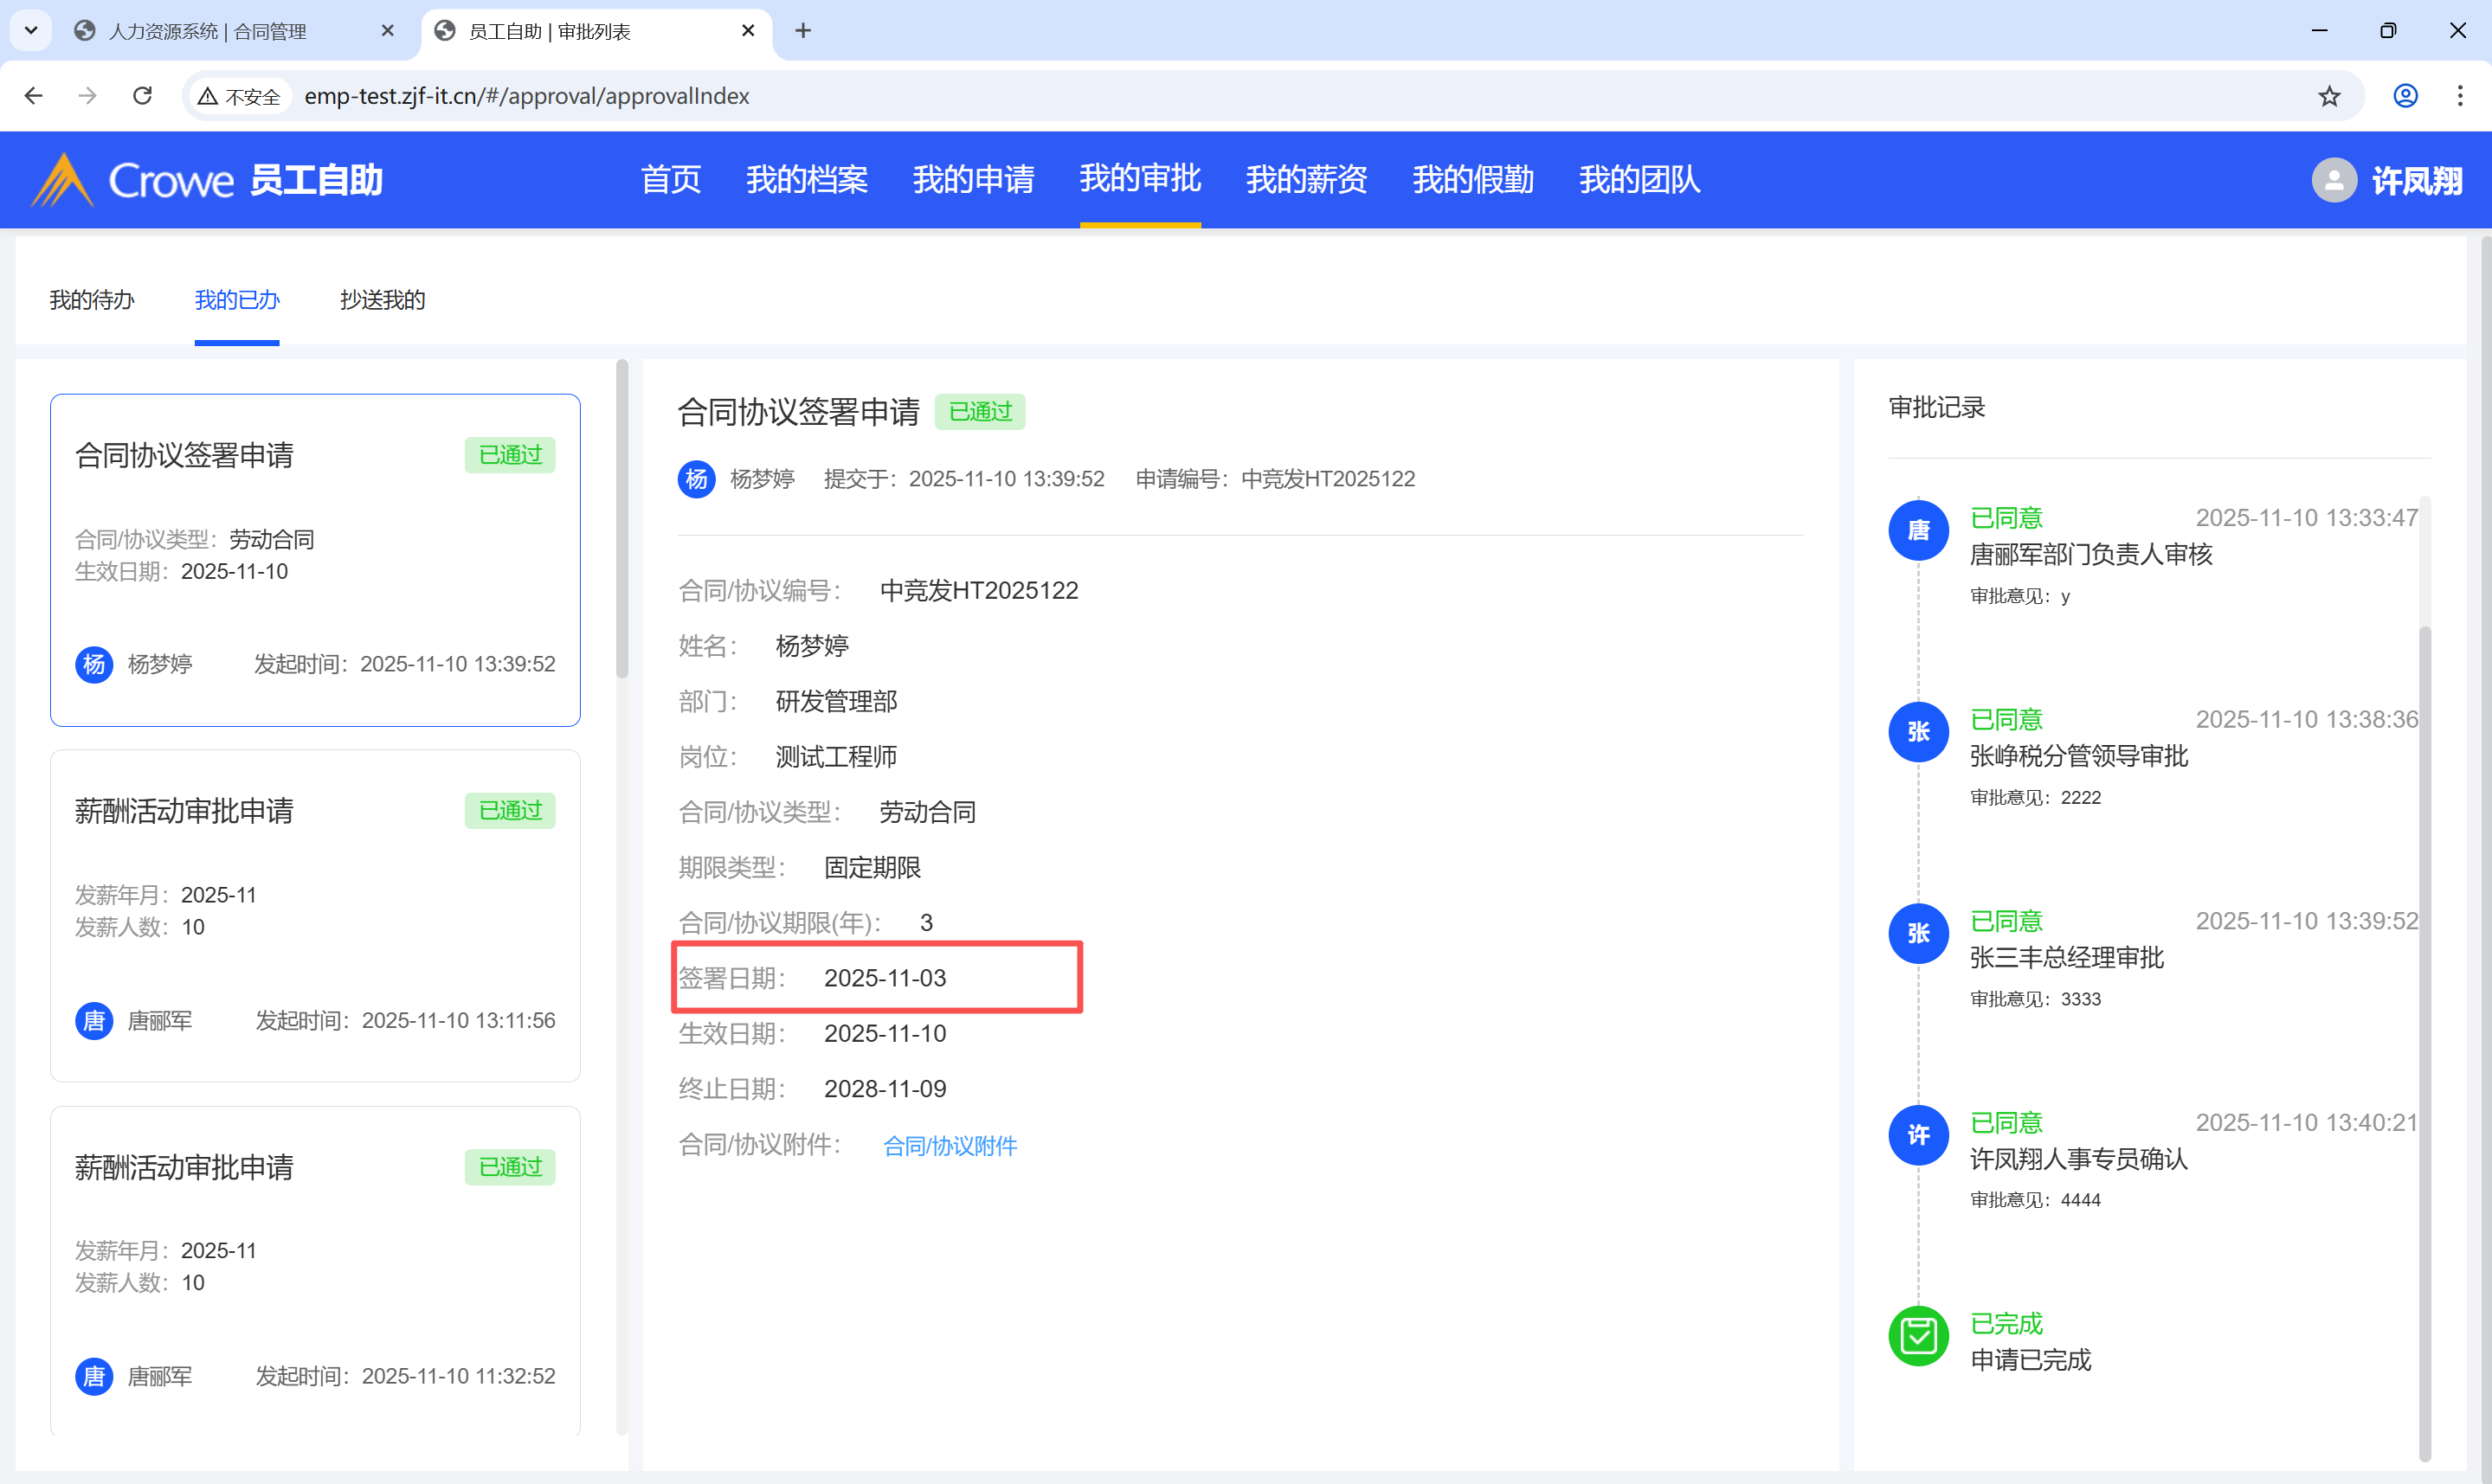Switch to the 抄送我的 tab
This screenshot has width=2492, height=1484.
[382, 300]
